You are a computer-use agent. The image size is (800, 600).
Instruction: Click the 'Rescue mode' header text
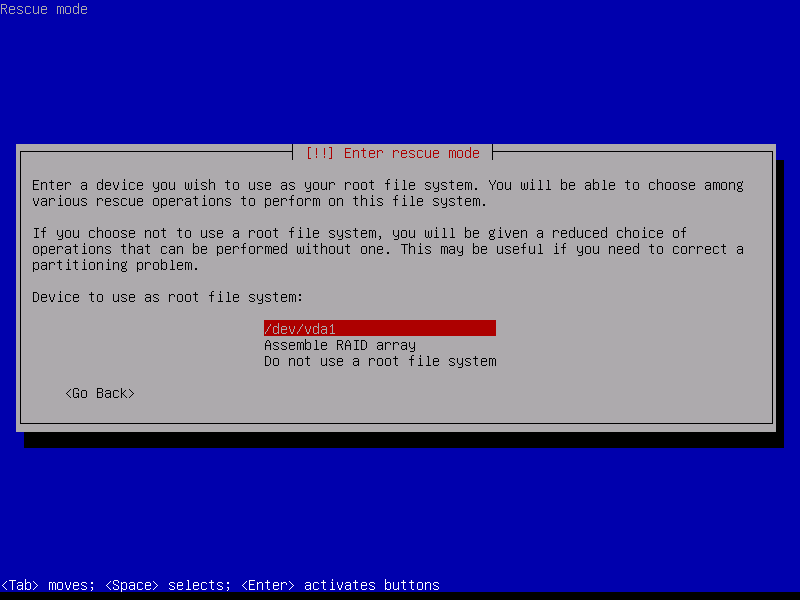(x=44, y=9)
